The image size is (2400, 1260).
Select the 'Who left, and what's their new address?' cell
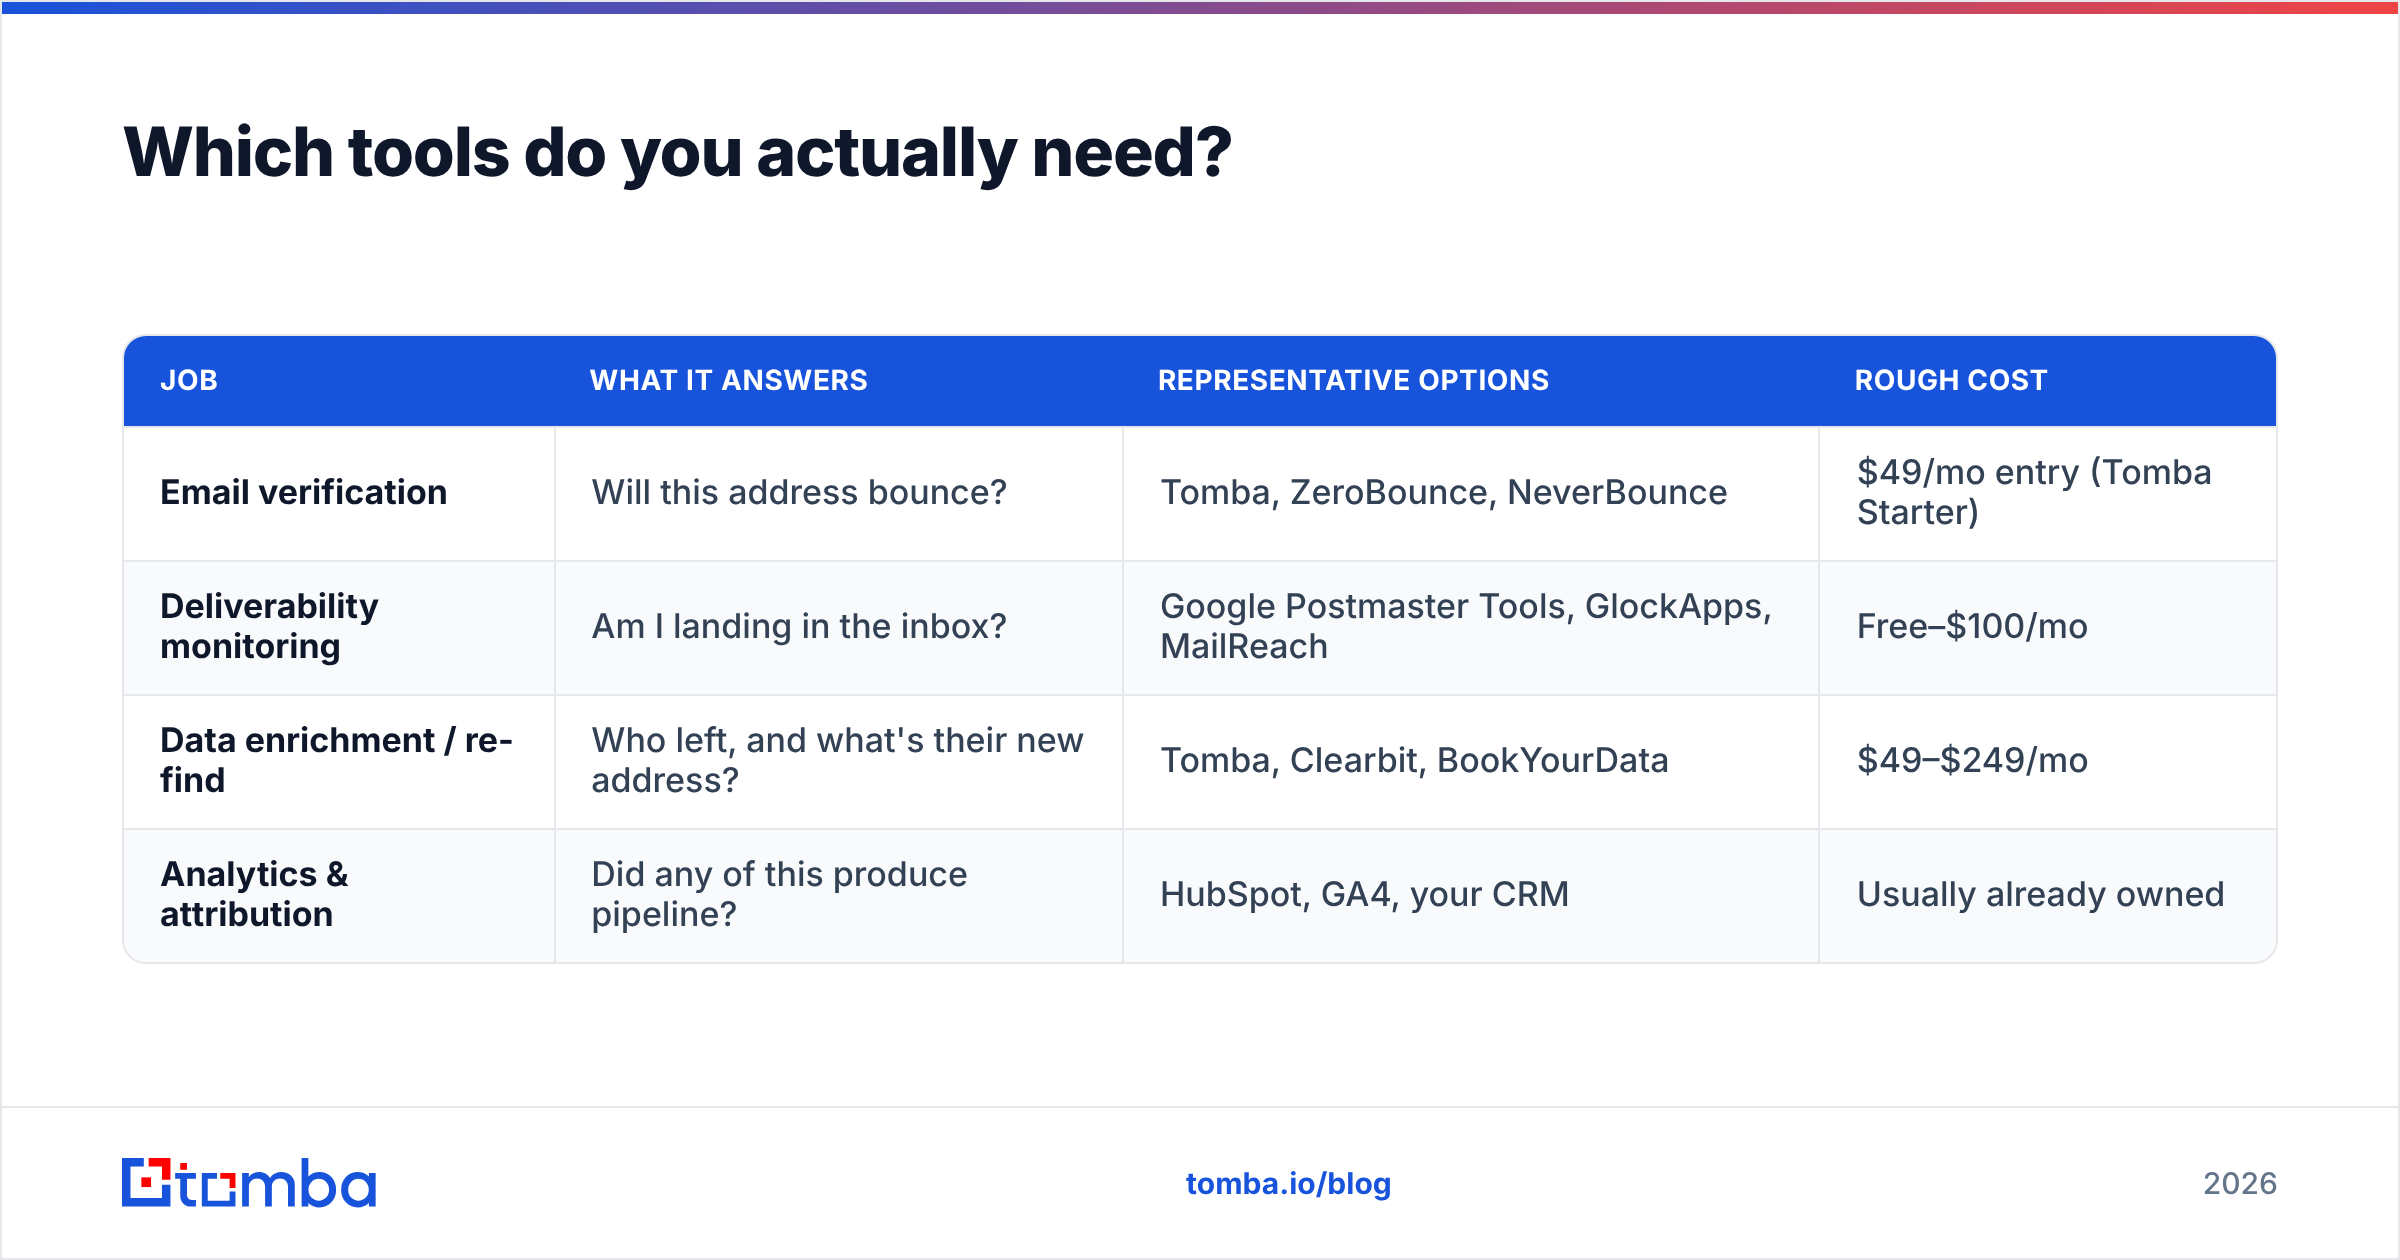(839, 761)
